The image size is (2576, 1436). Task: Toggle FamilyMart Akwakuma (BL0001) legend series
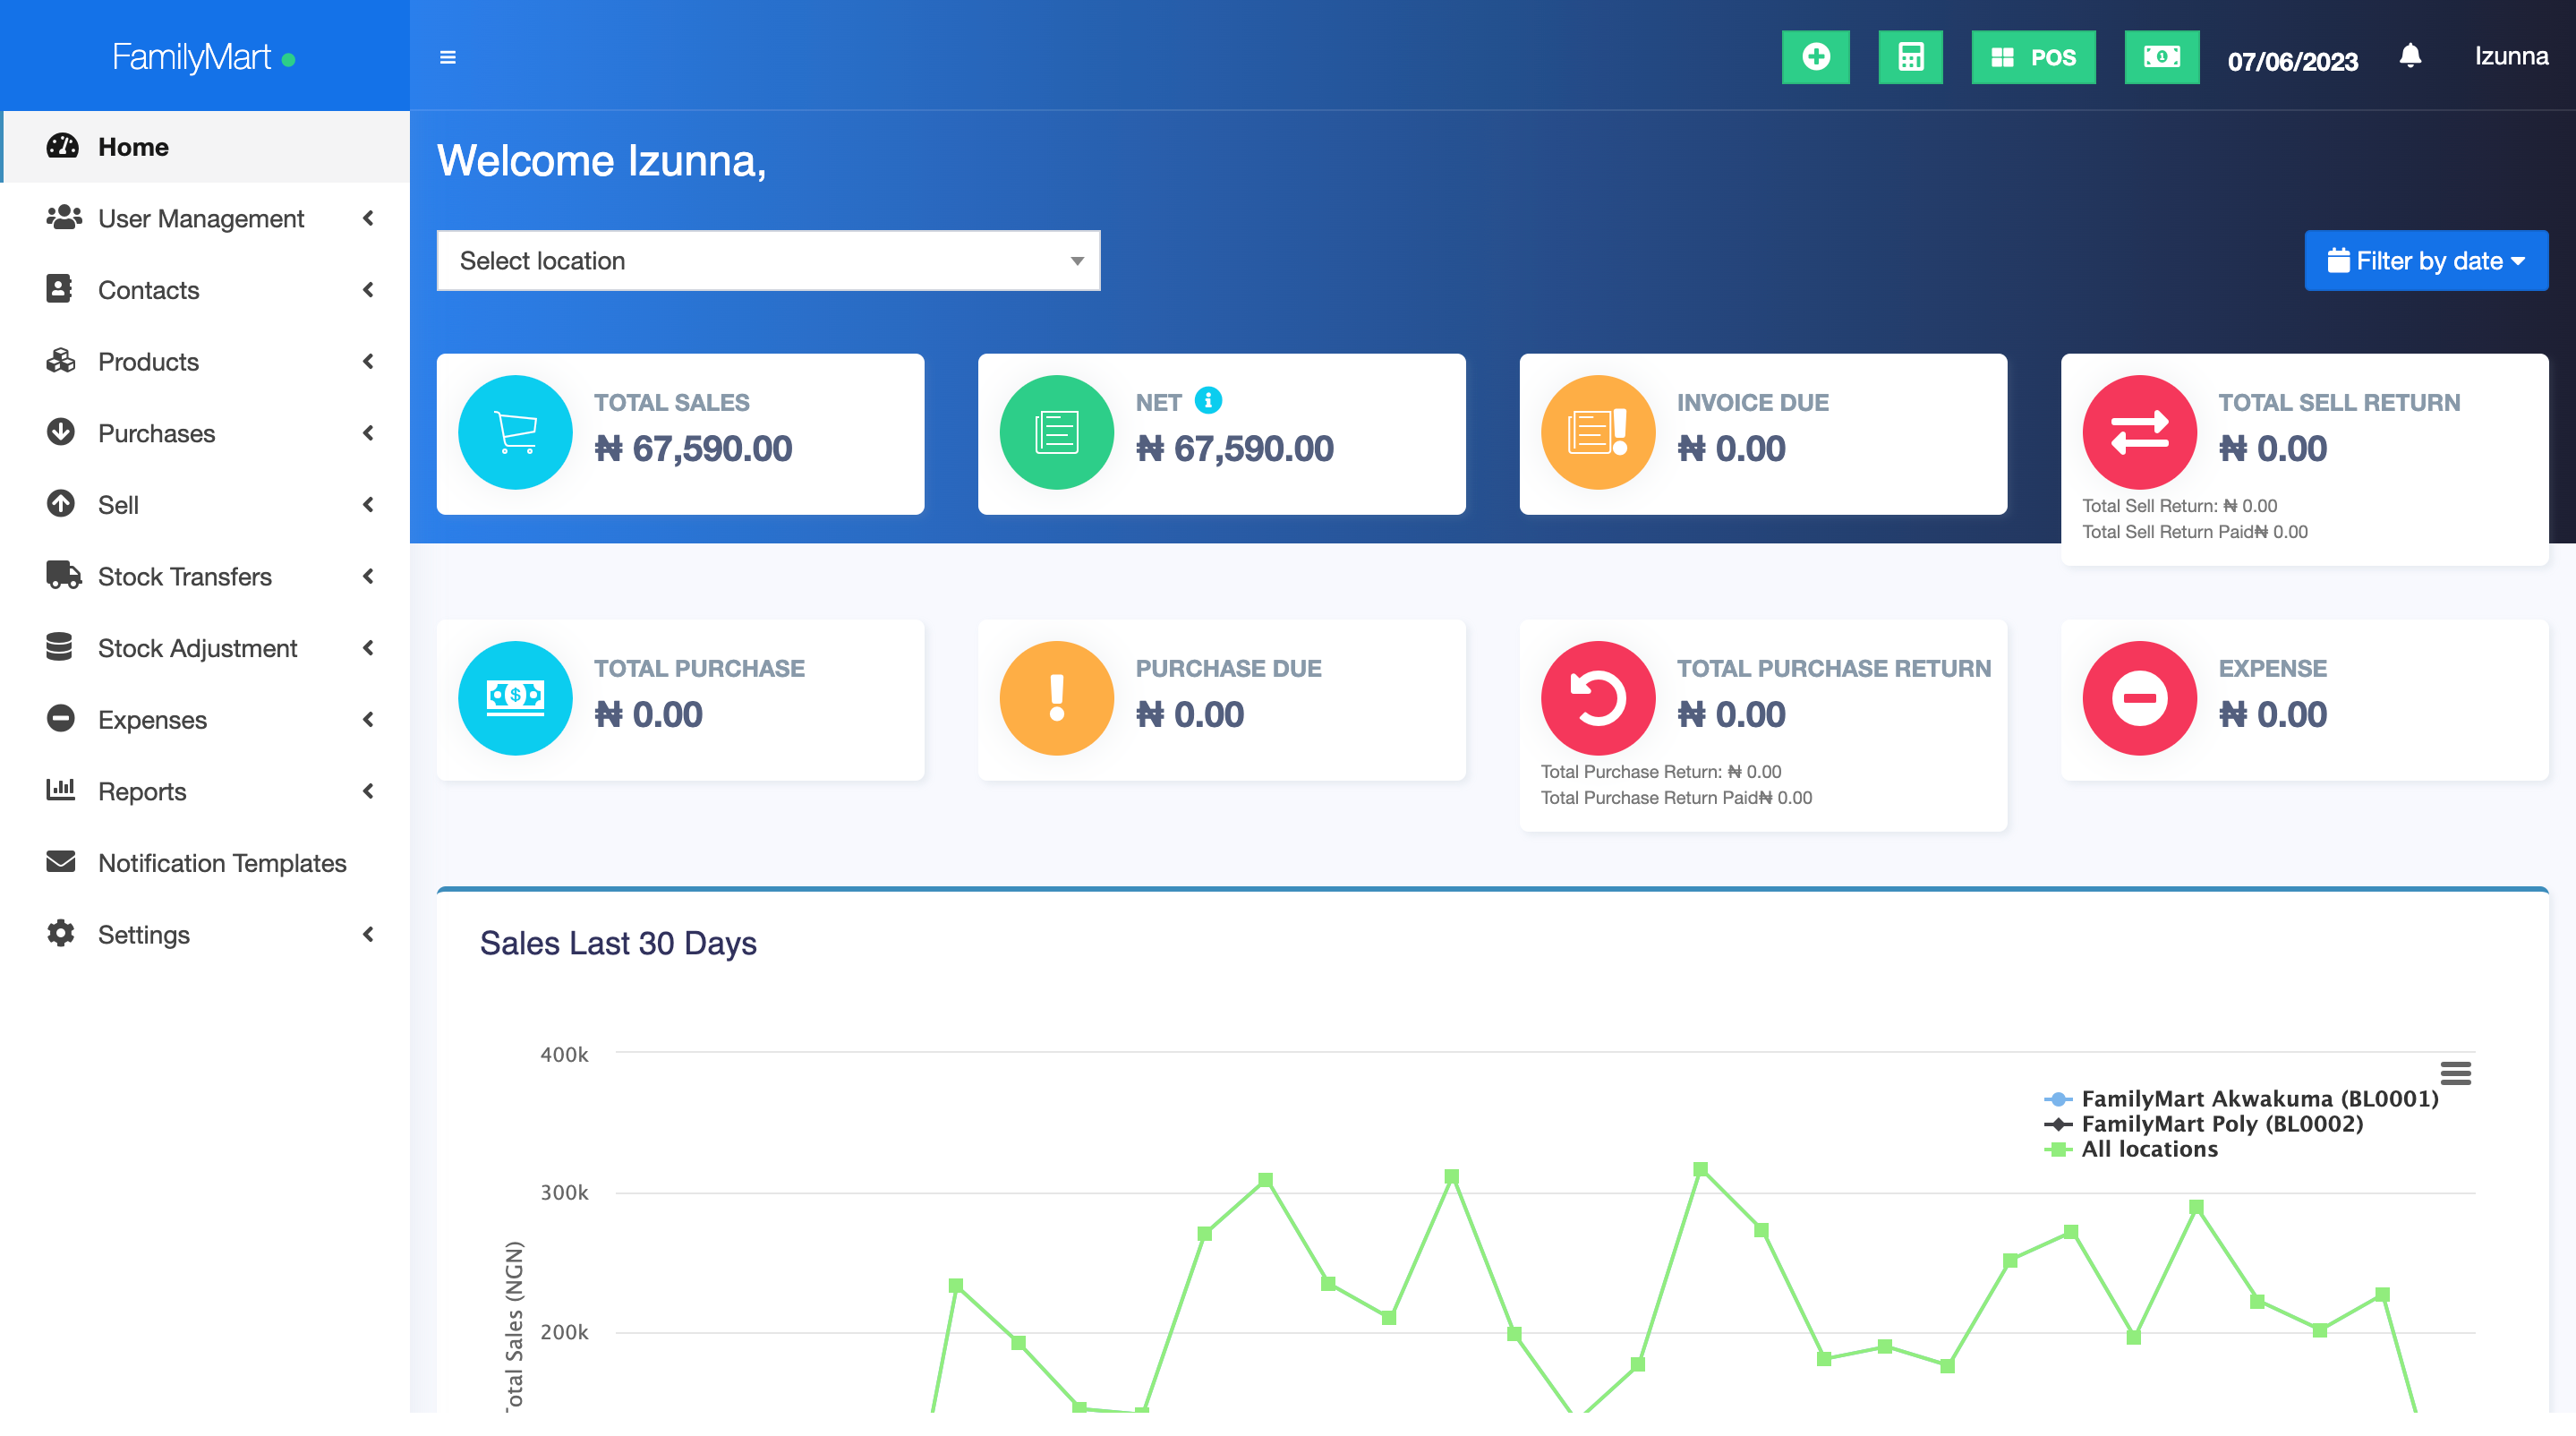tap(2242, 1099)
